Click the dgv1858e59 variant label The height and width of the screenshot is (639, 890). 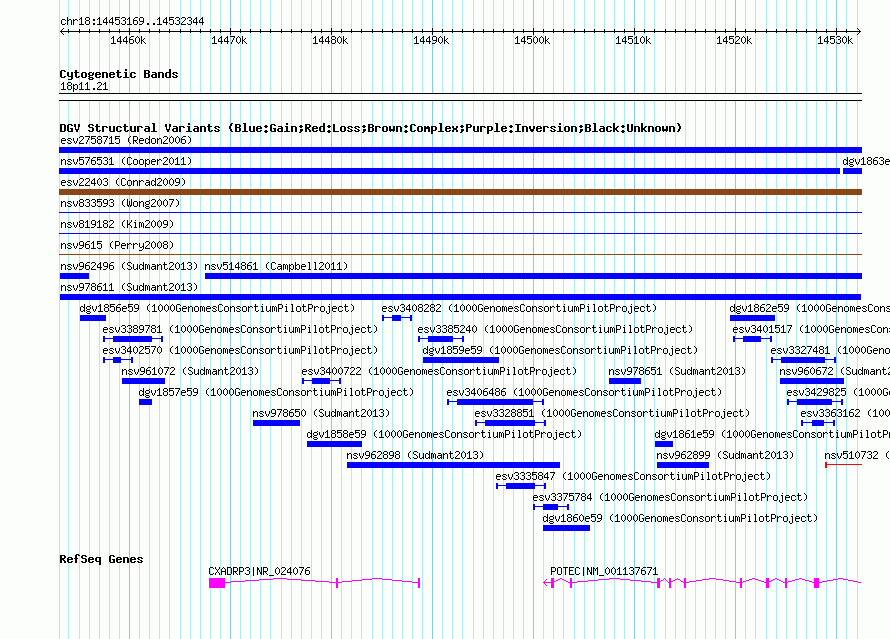pos(444,434)
